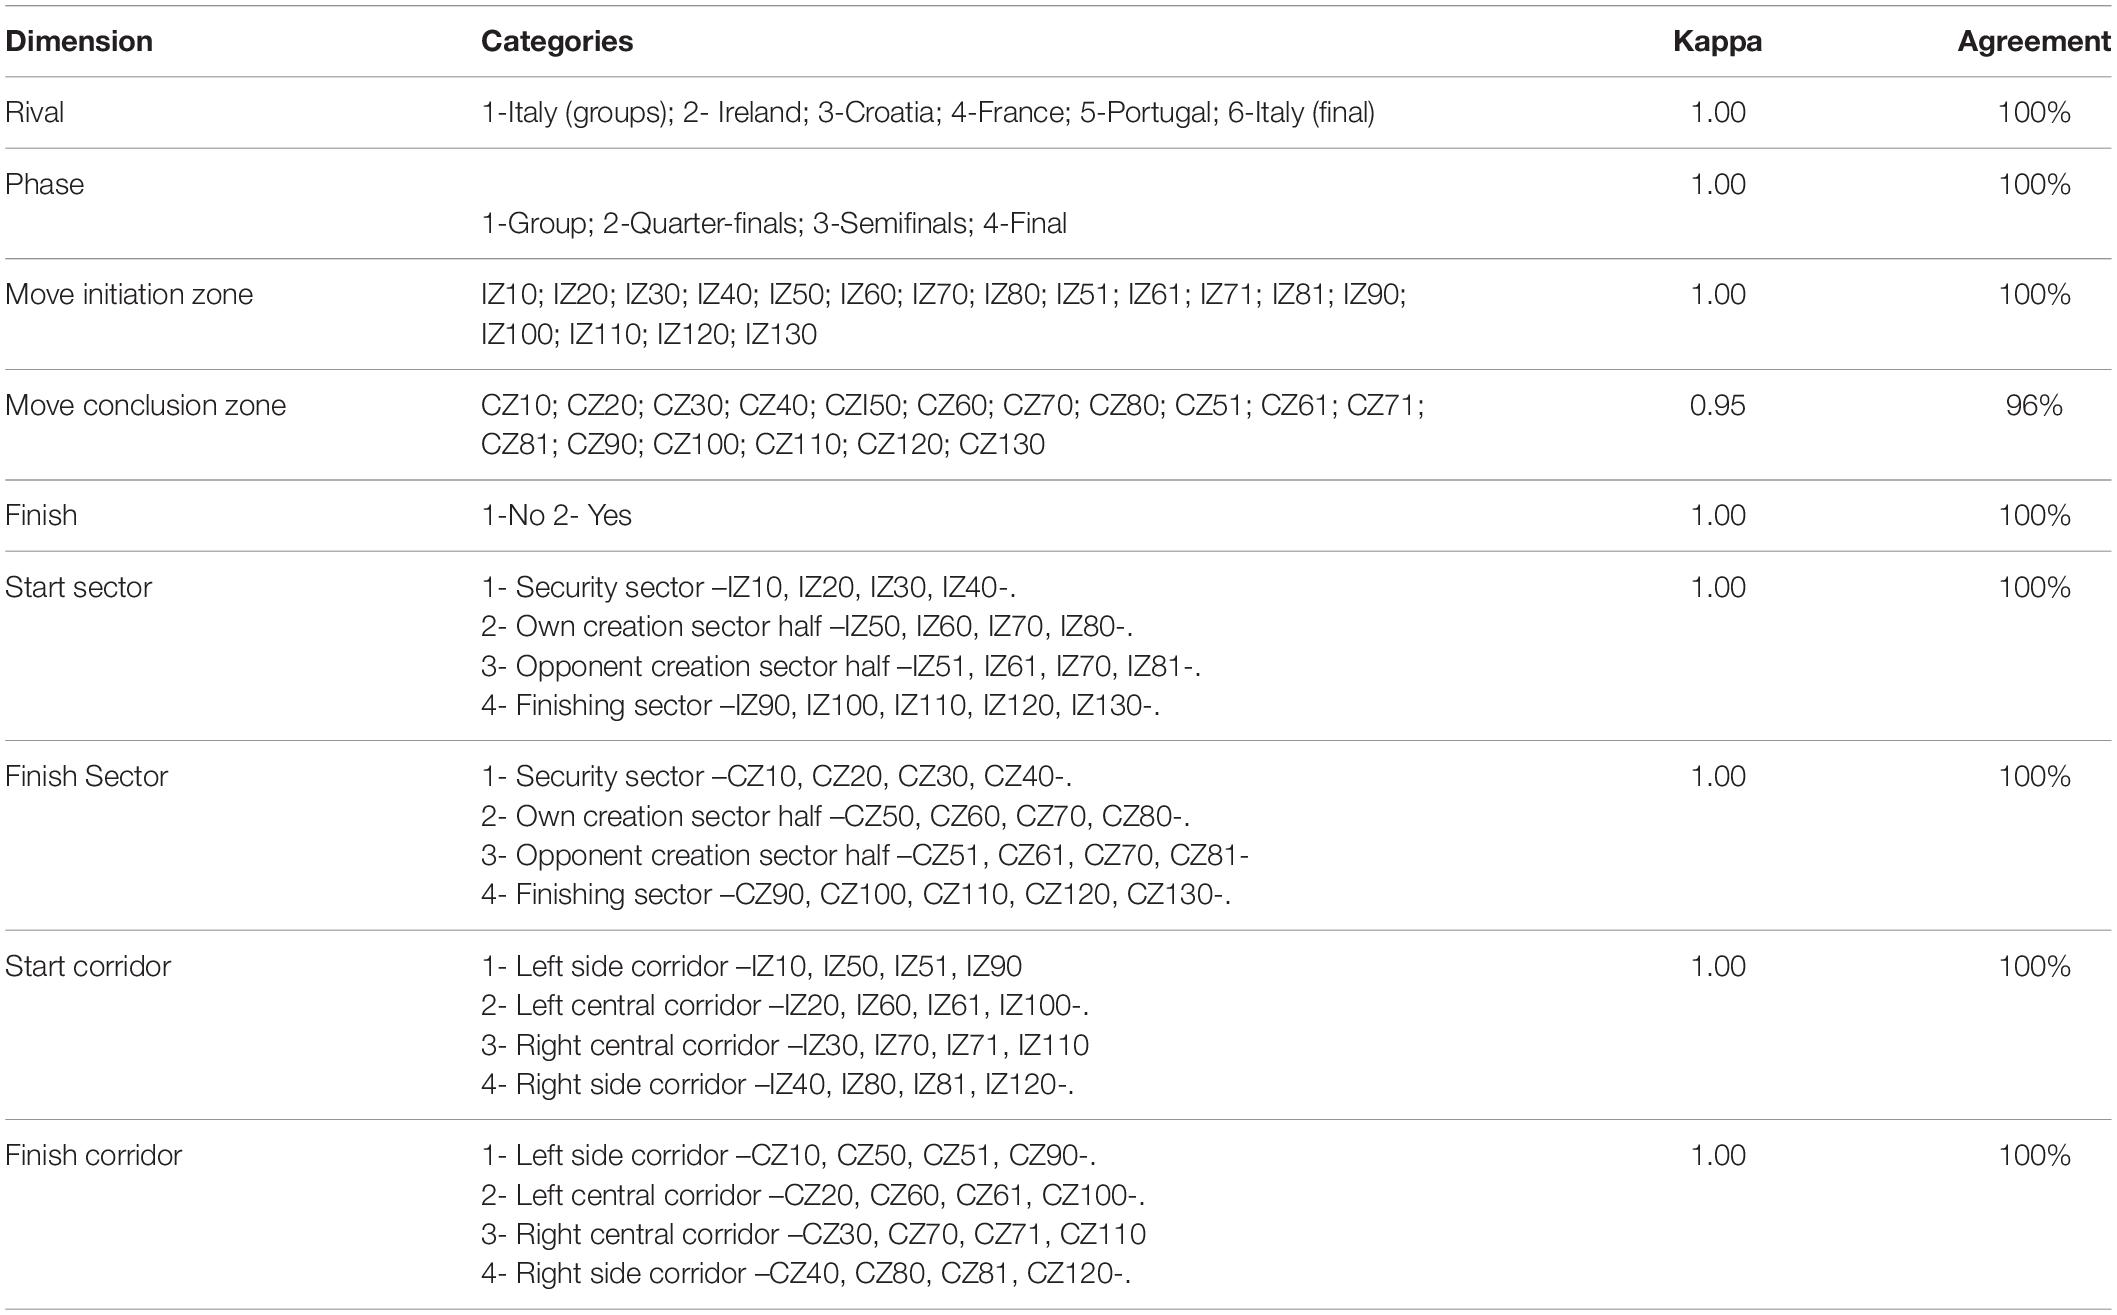Click 'Finishing sector –CZ90, CZ100' line

(856, 894)
